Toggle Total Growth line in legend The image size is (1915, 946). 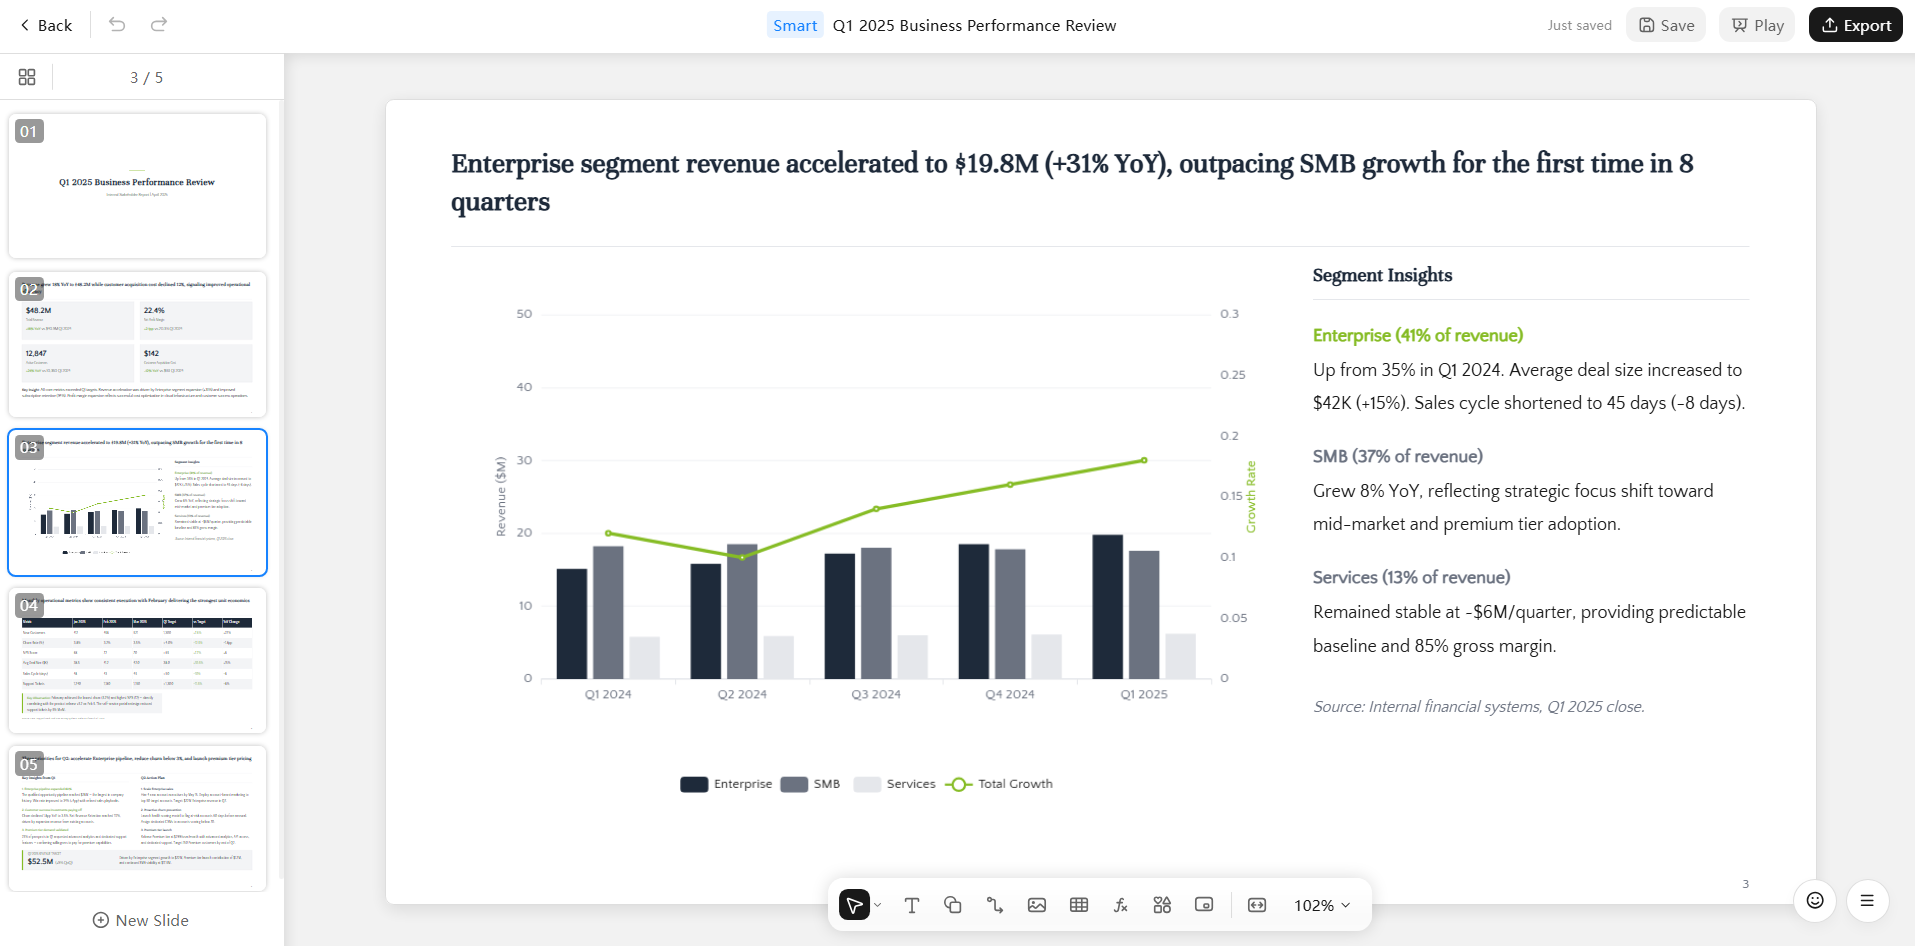click(x=999, y=784)
